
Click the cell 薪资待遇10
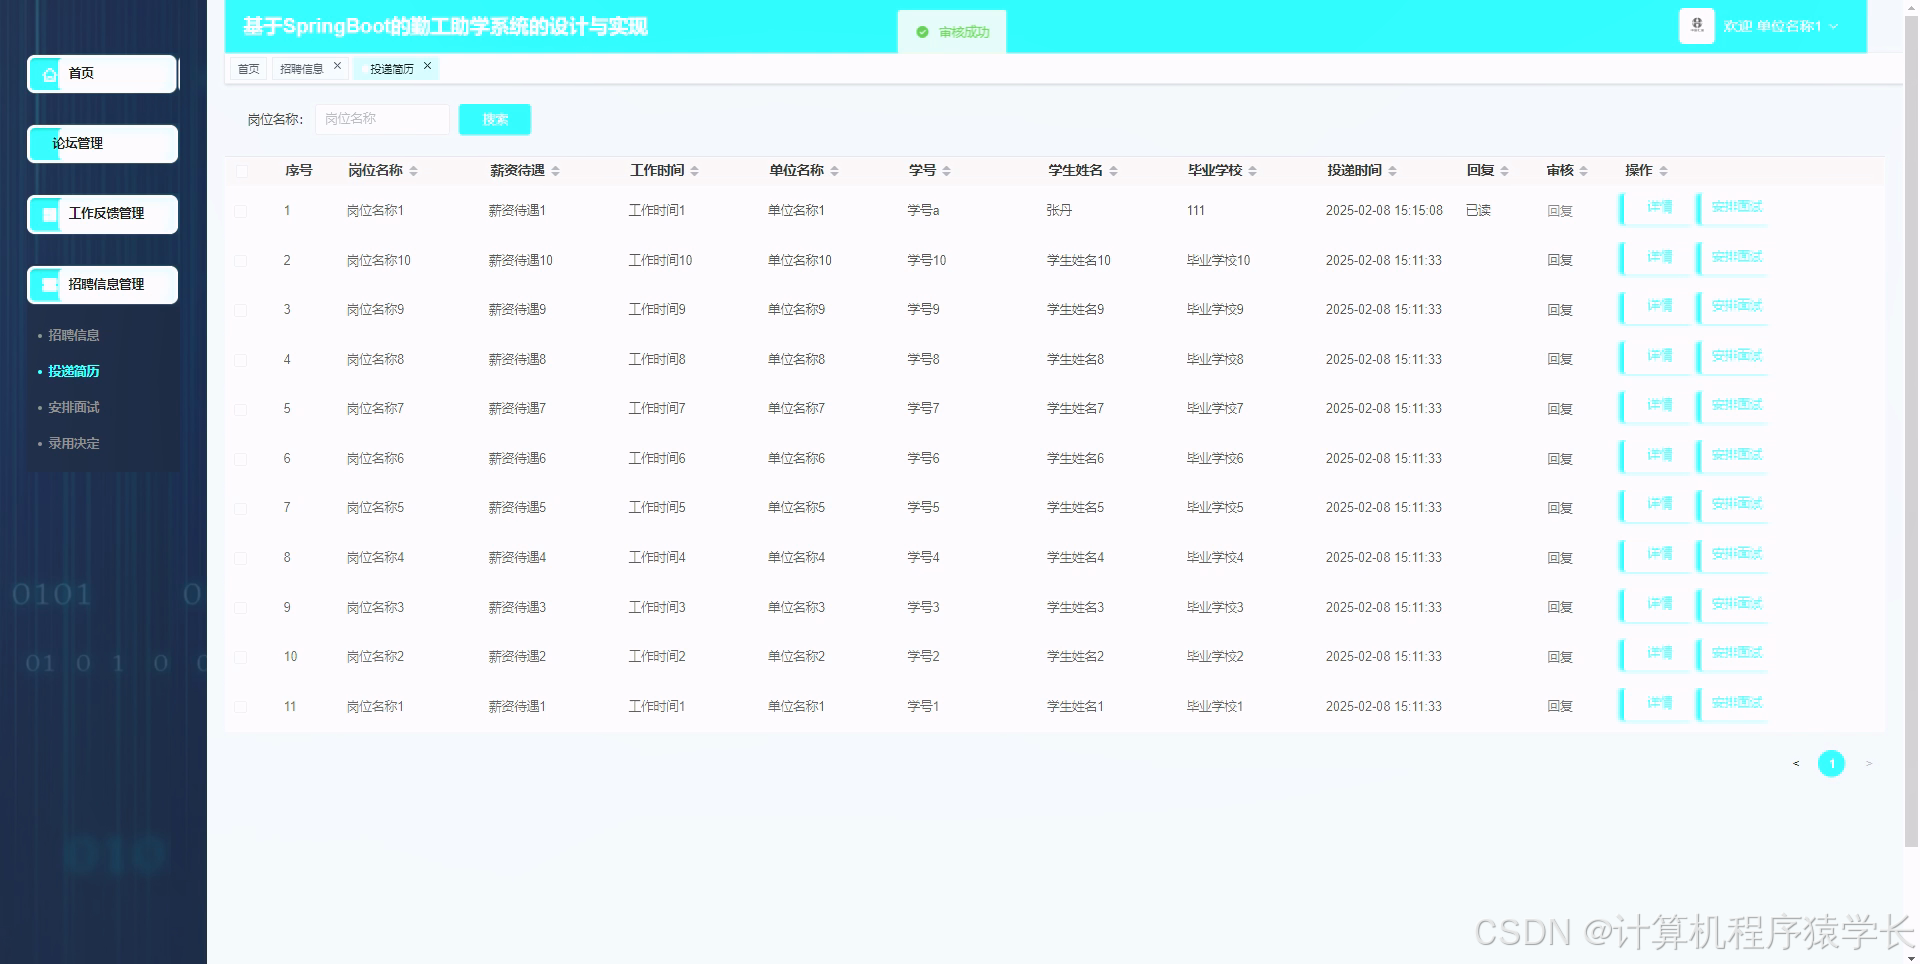tap(520, 260)
